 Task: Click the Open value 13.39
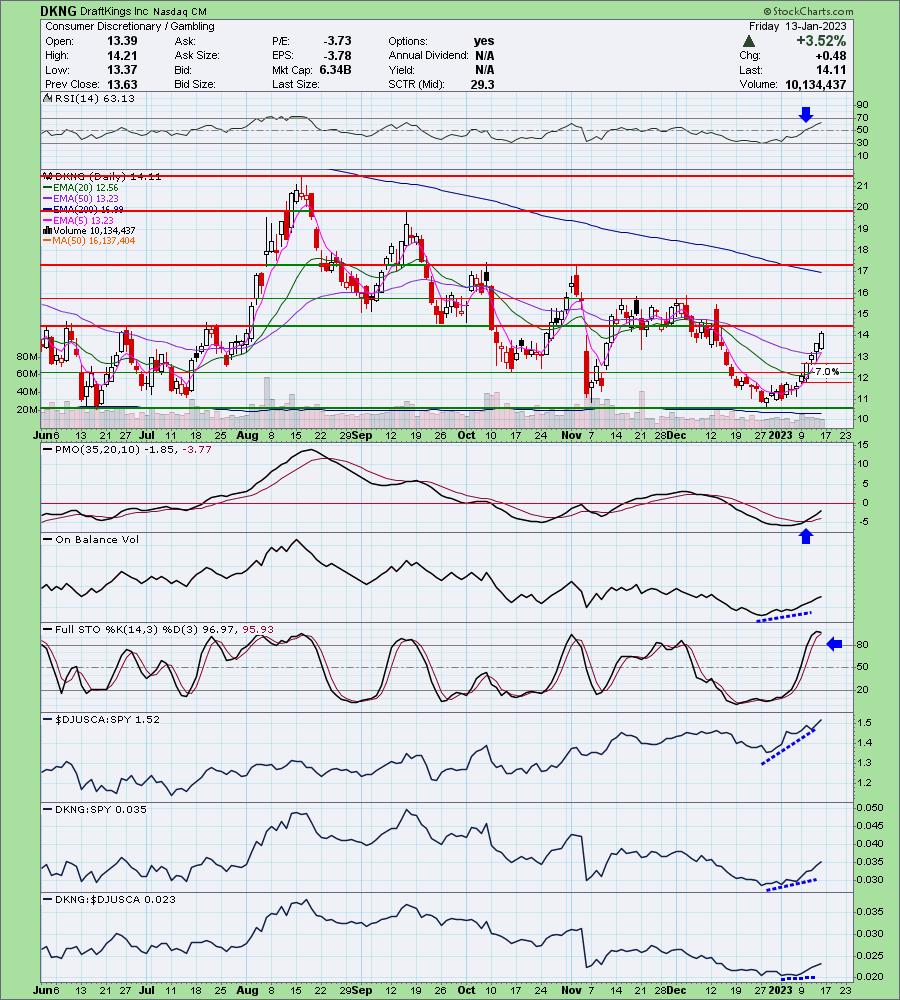pyautogui.click(x=122, y=41)
